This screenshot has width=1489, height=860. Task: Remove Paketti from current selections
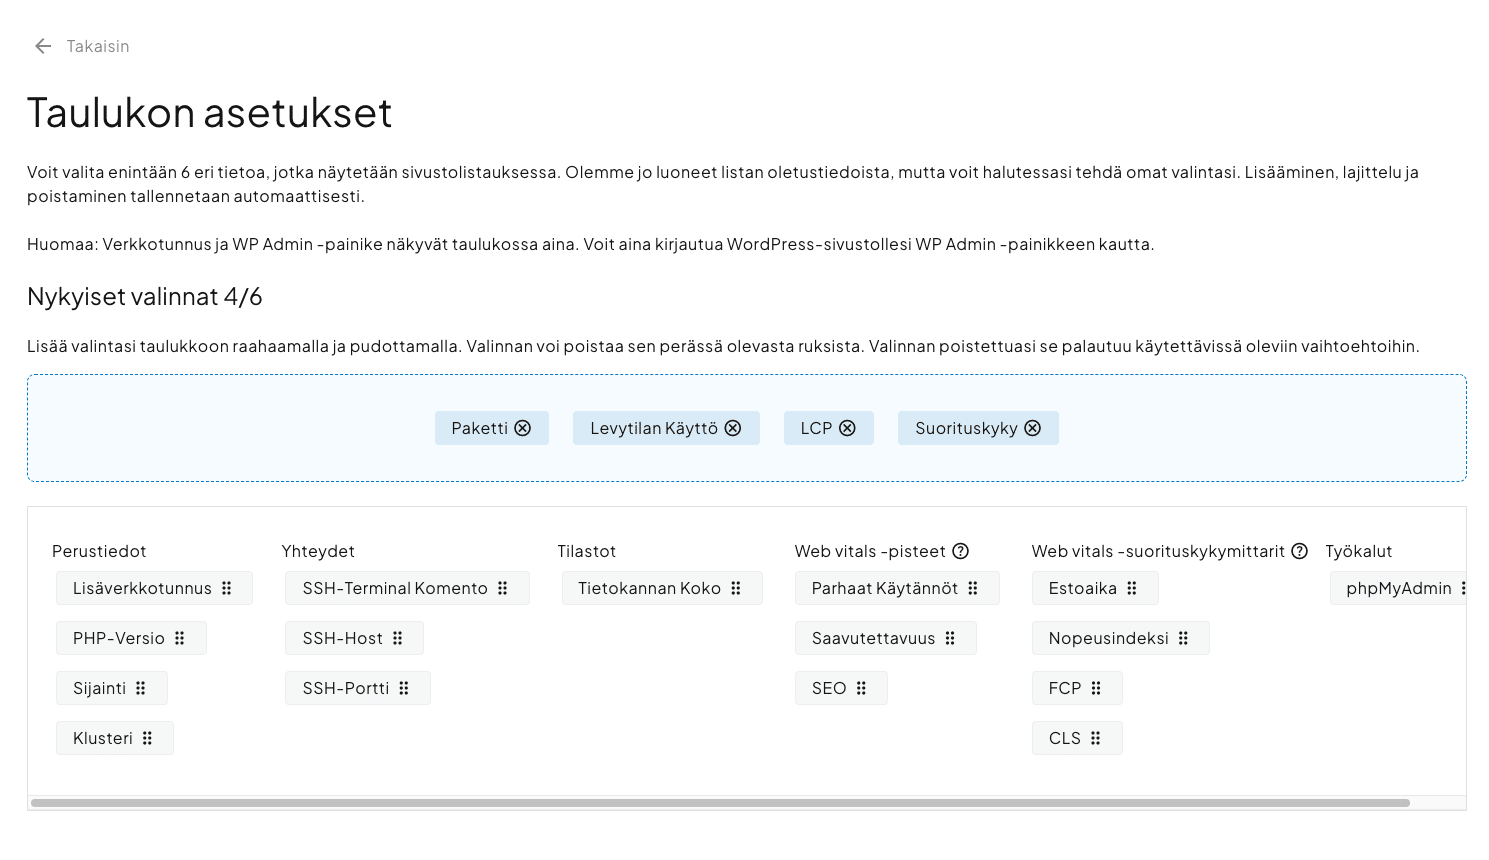point(522,428)
